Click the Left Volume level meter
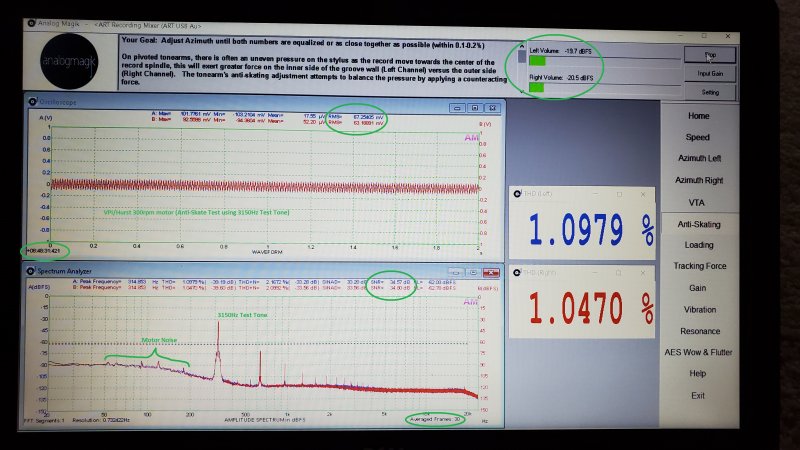Screen dimensions: 800x450 point(605,61)
